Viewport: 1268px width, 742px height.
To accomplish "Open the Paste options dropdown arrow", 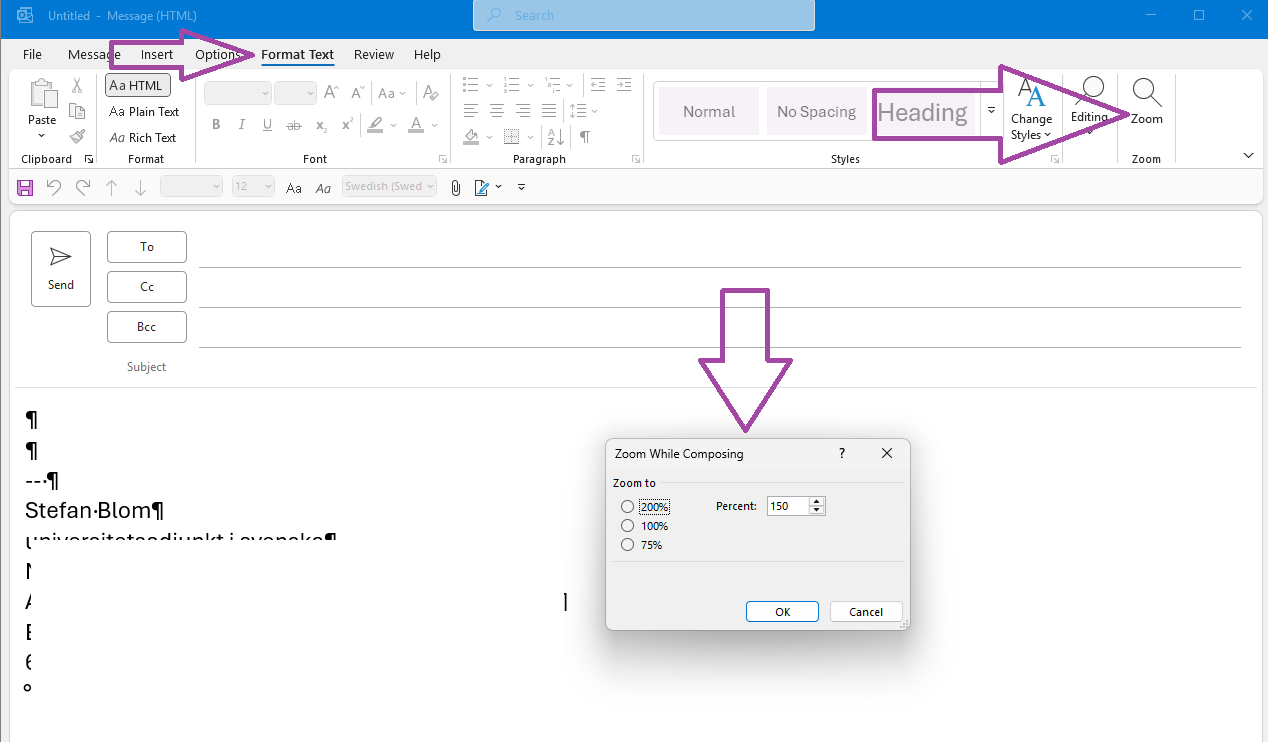I will coord(42,135).
